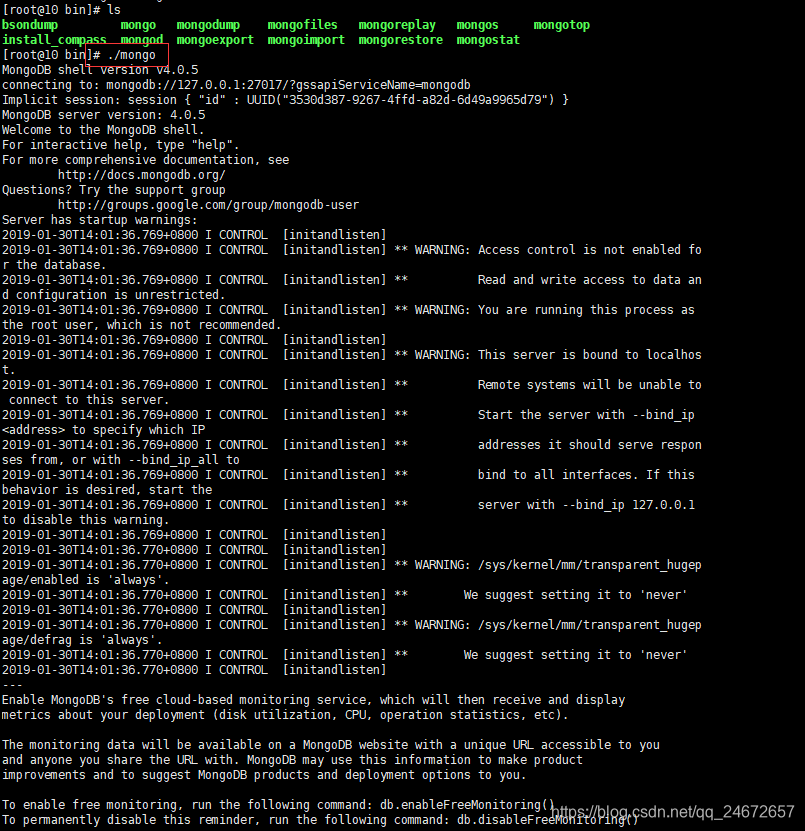Click the mongodump entry in the listing

click(x=208, y=25)
